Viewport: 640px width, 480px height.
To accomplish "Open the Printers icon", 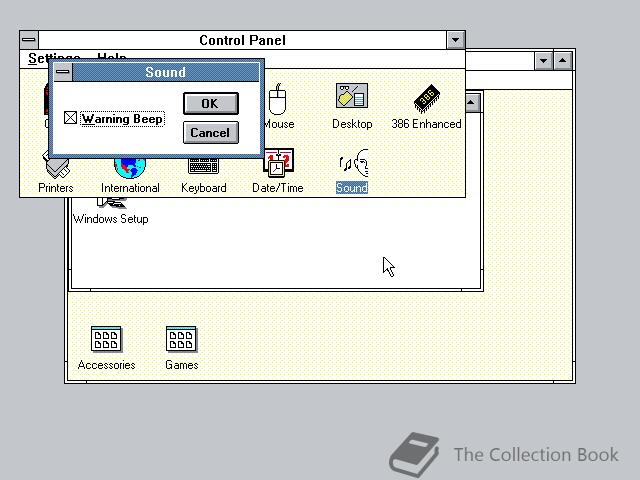I will [x=56, y=167].
